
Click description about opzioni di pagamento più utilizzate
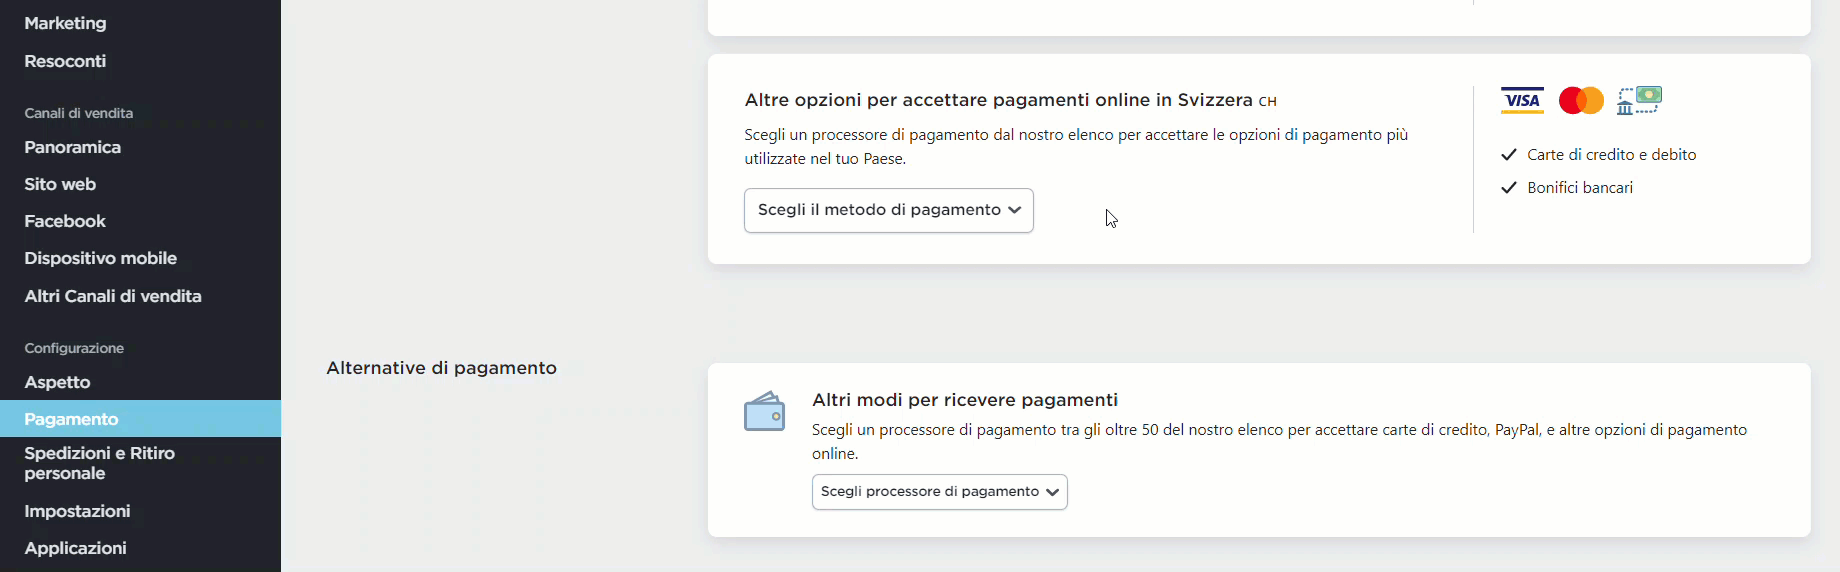tap(1076, 147)
